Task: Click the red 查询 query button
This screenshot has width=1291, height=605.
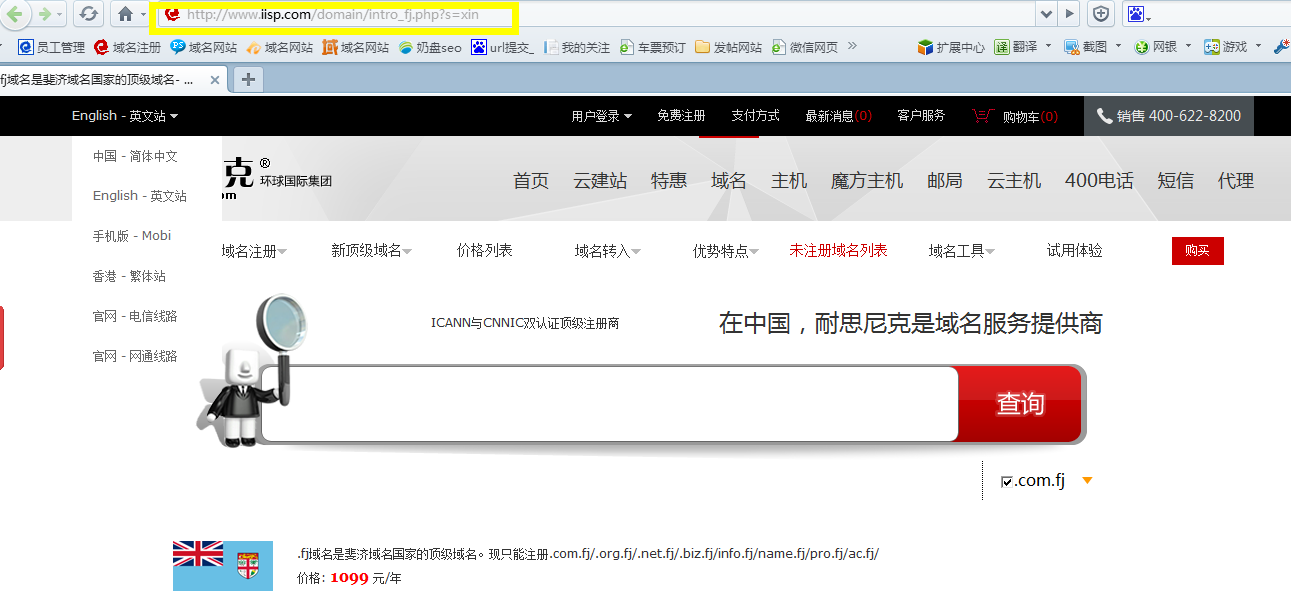Action: [1020, 404]
